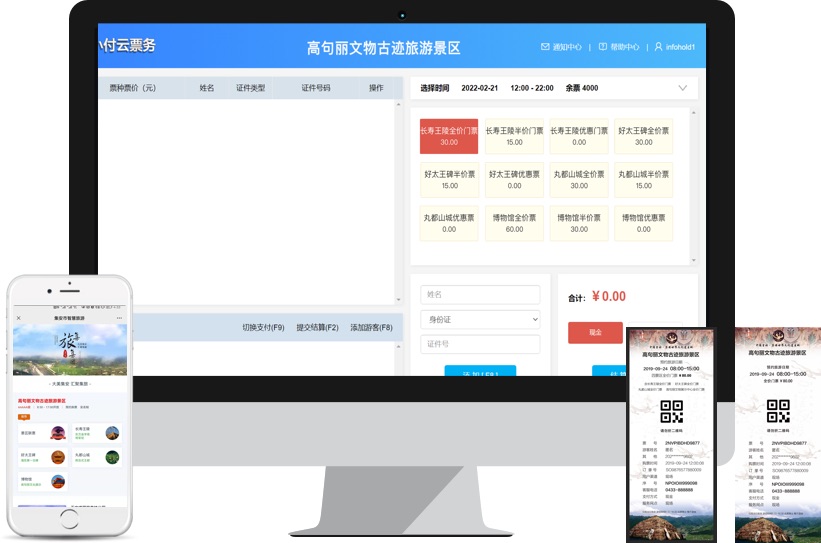Click the 姓名 name input field
Image resolution: width=821 pixels, height=543 pixels.
click(480, 295)
